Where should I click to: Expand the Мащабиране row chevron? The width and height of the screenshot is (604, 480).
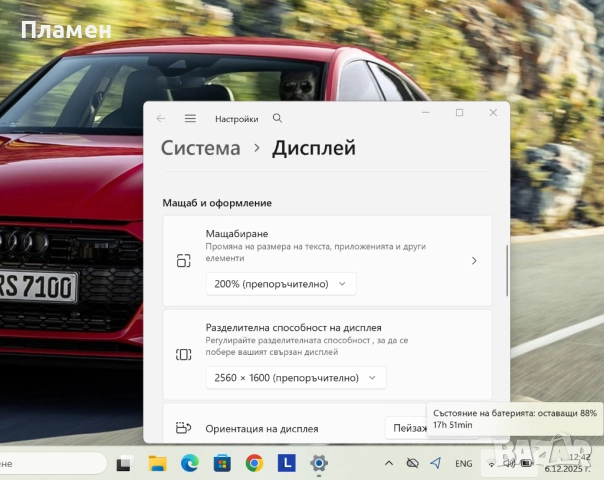click(473, 261)
